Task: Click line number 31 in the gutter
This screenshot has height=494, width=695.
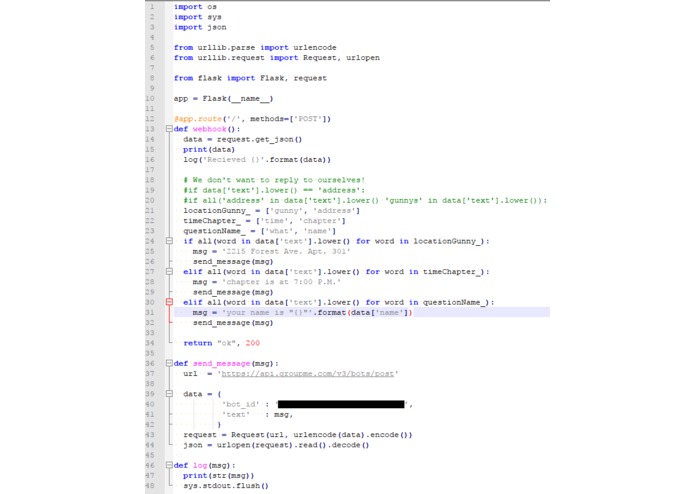Action: pyautogui.click(x=150, y=313)
